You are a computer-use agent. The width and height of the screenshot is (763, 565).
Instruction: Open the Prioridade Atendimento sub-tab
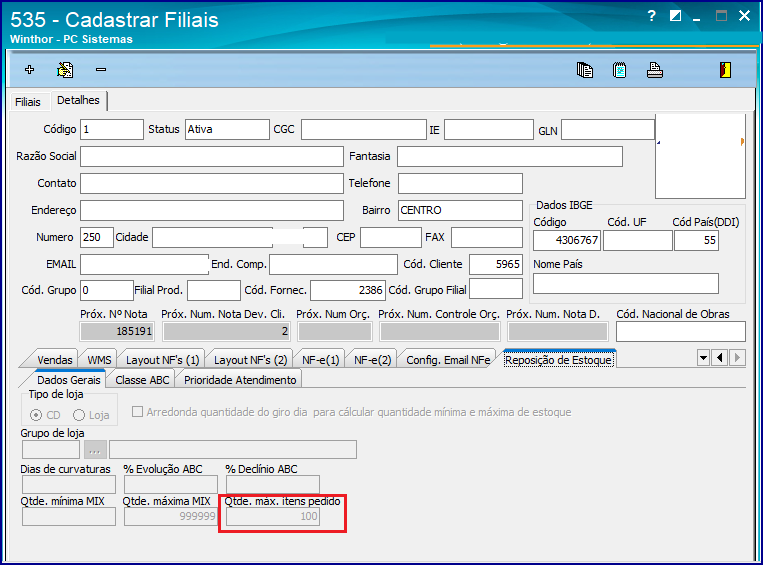(240, 380)
